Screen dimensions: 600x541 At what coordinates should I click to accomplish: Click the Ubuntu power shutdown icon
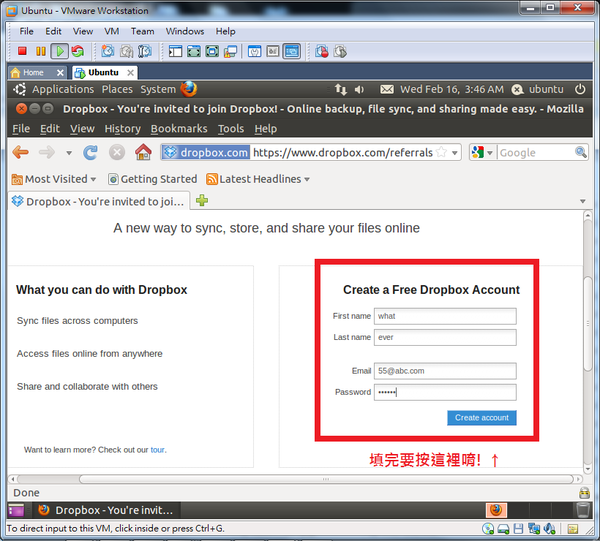pyautogui.click(x=580, y=89)
